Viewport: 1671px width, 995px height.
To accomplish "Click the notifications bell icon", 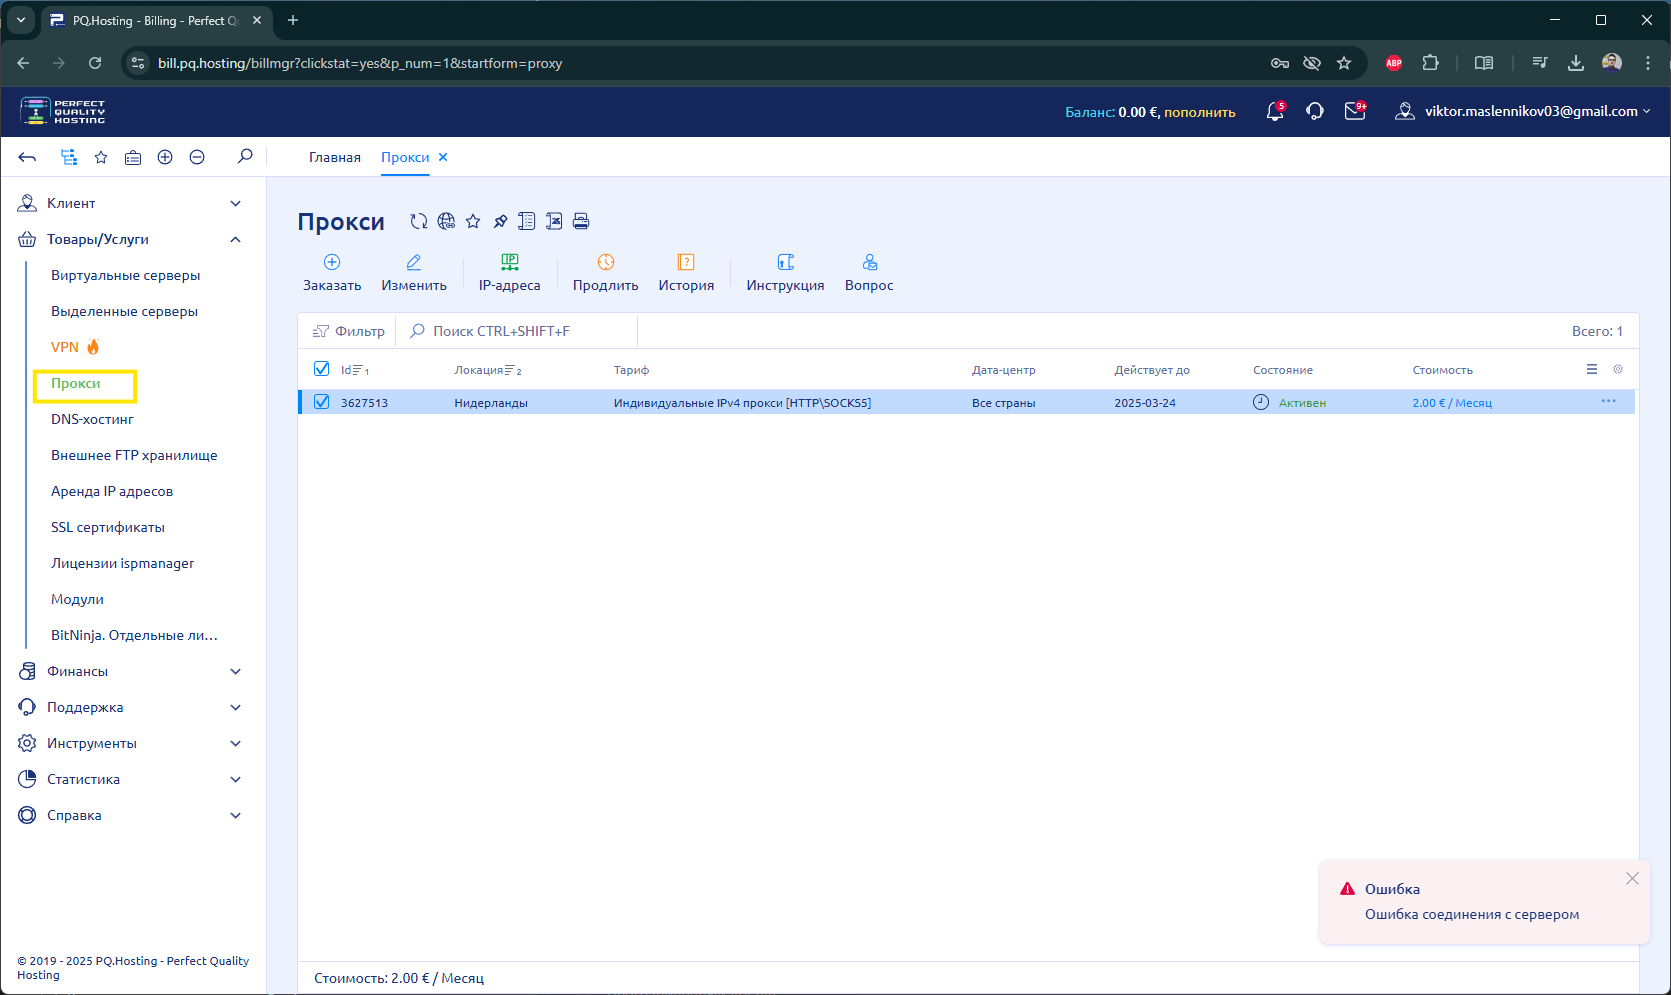I will [x=1274, y=112].
